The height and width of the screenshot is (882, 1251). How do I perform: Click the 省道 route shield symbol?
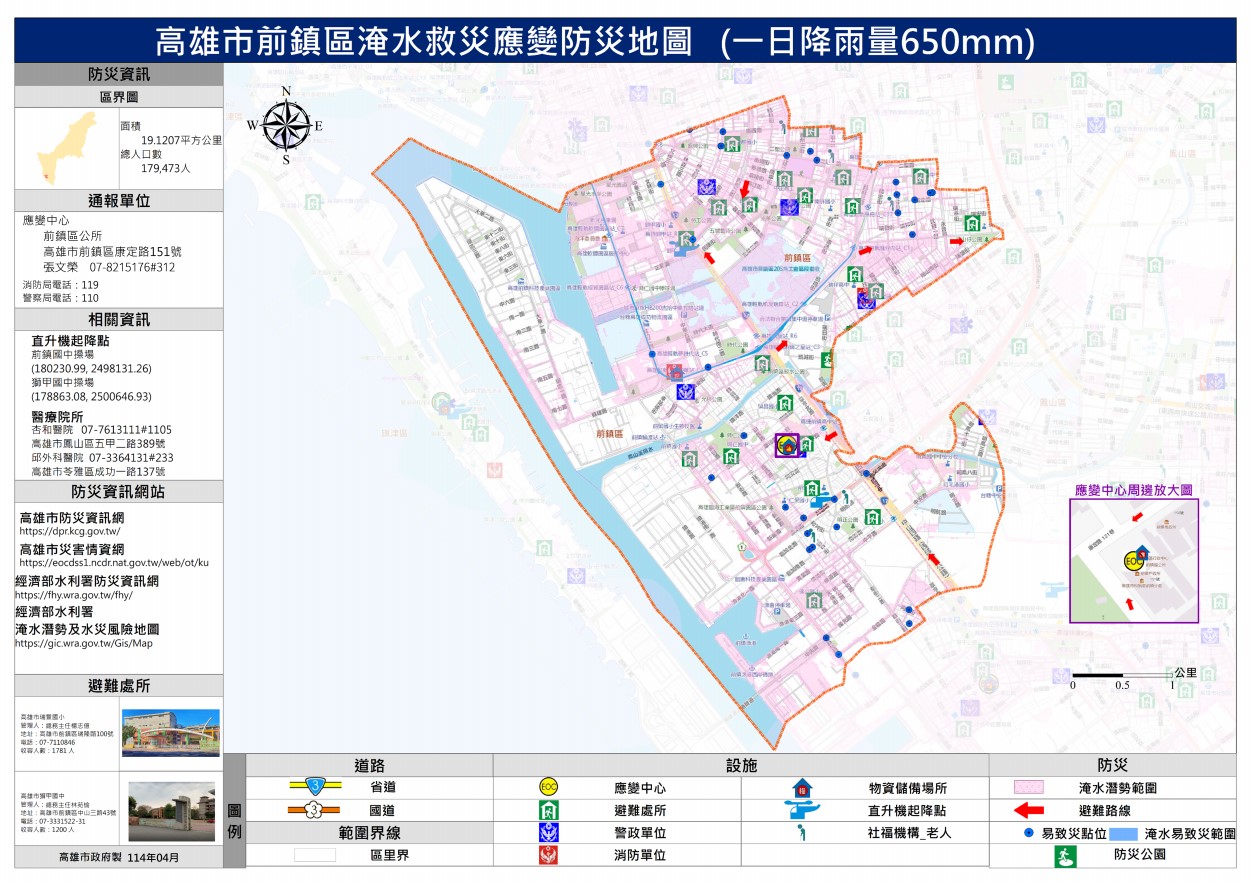pyautogui.click(x=315, y=786)
